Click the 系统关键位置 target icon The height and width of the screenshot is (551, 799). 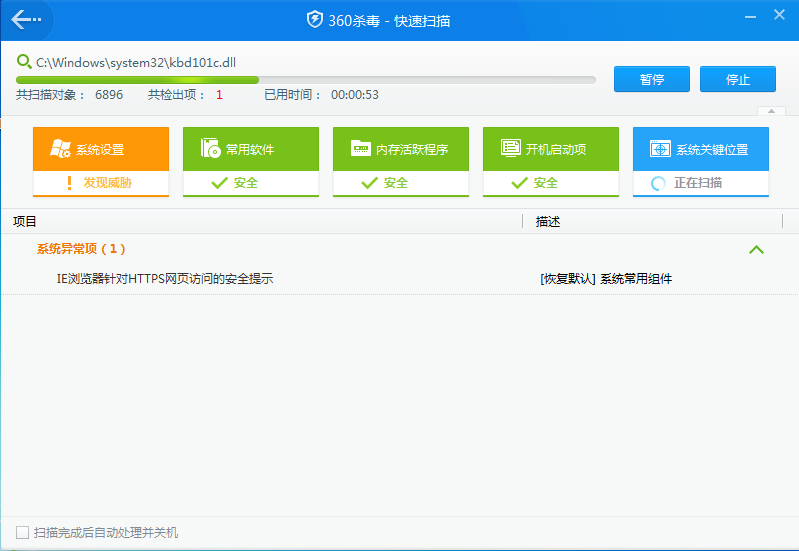coord(660,149)
